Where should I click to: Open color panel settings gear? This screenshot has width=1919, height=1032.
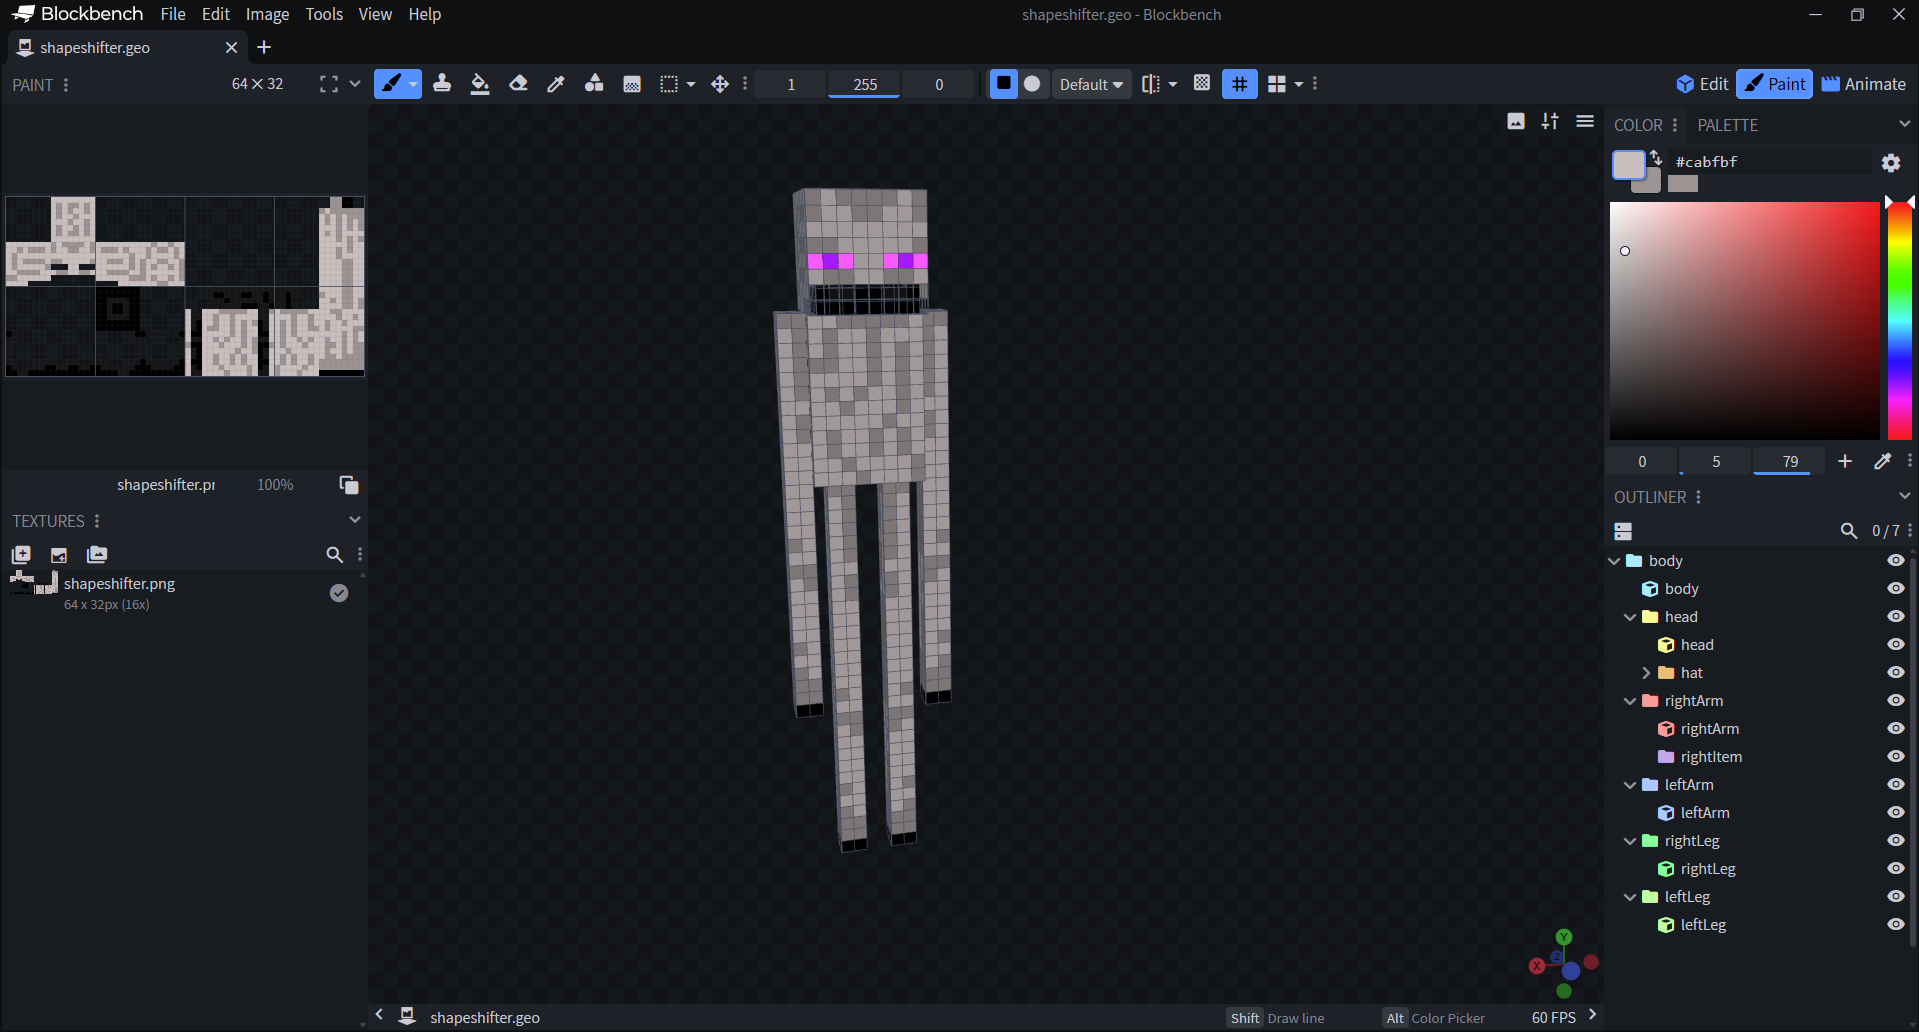pyautogui.click(x=1891, y=162)
